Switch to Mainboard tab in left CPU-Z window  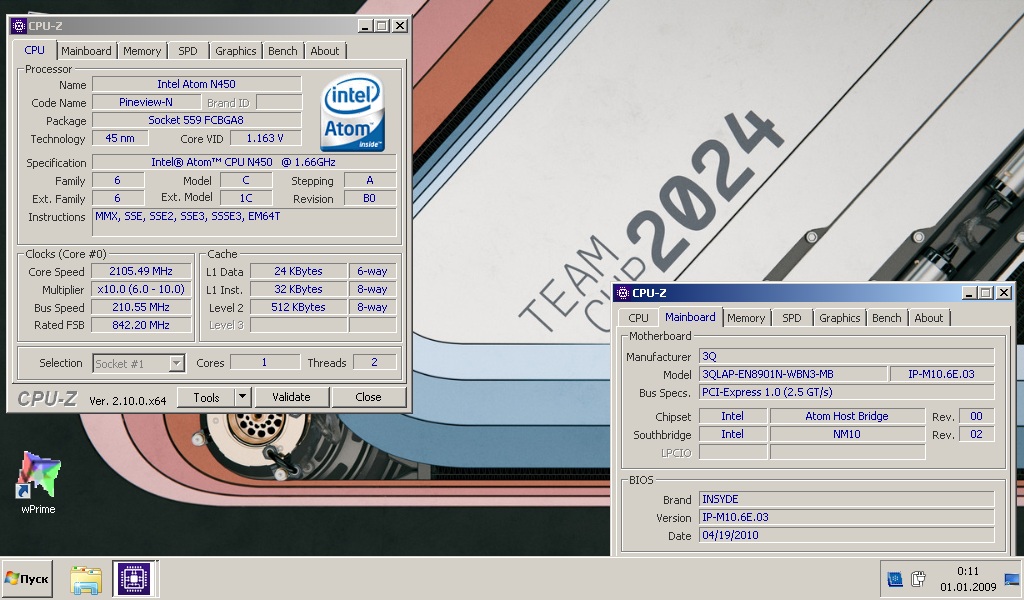pyautogui.click(x=86, y=51)
